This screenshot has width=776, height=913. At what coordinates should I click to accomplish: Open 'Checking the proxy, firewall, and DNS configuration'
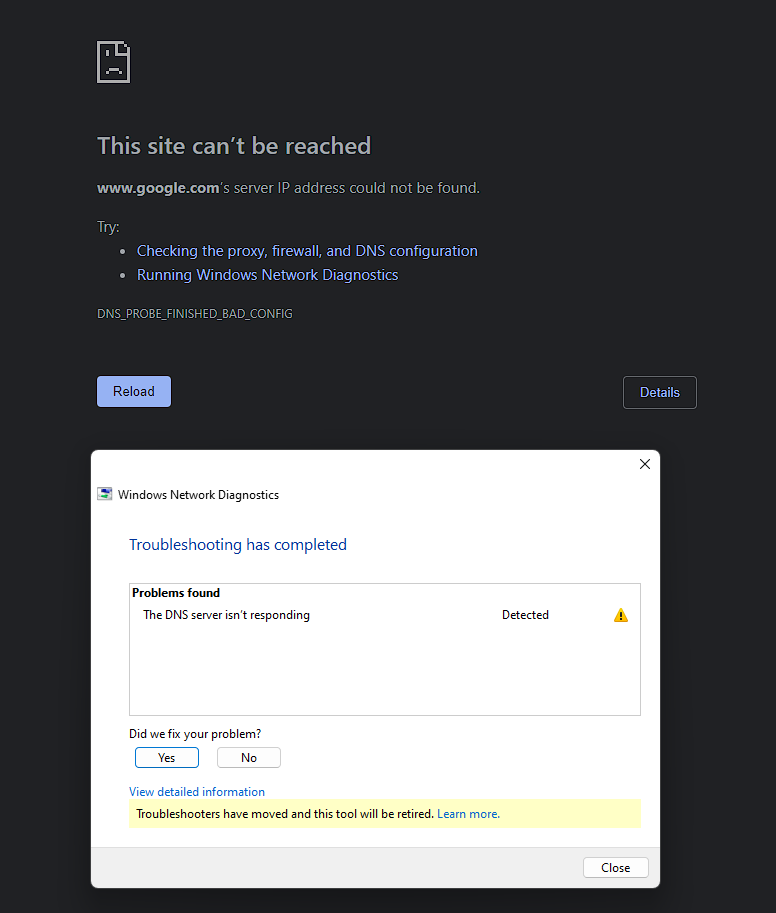pos(307,251)
